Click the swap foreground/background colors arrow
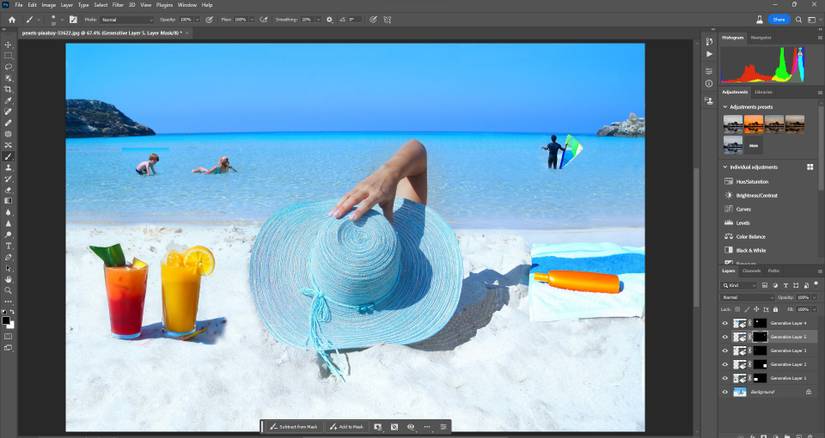 12,313
